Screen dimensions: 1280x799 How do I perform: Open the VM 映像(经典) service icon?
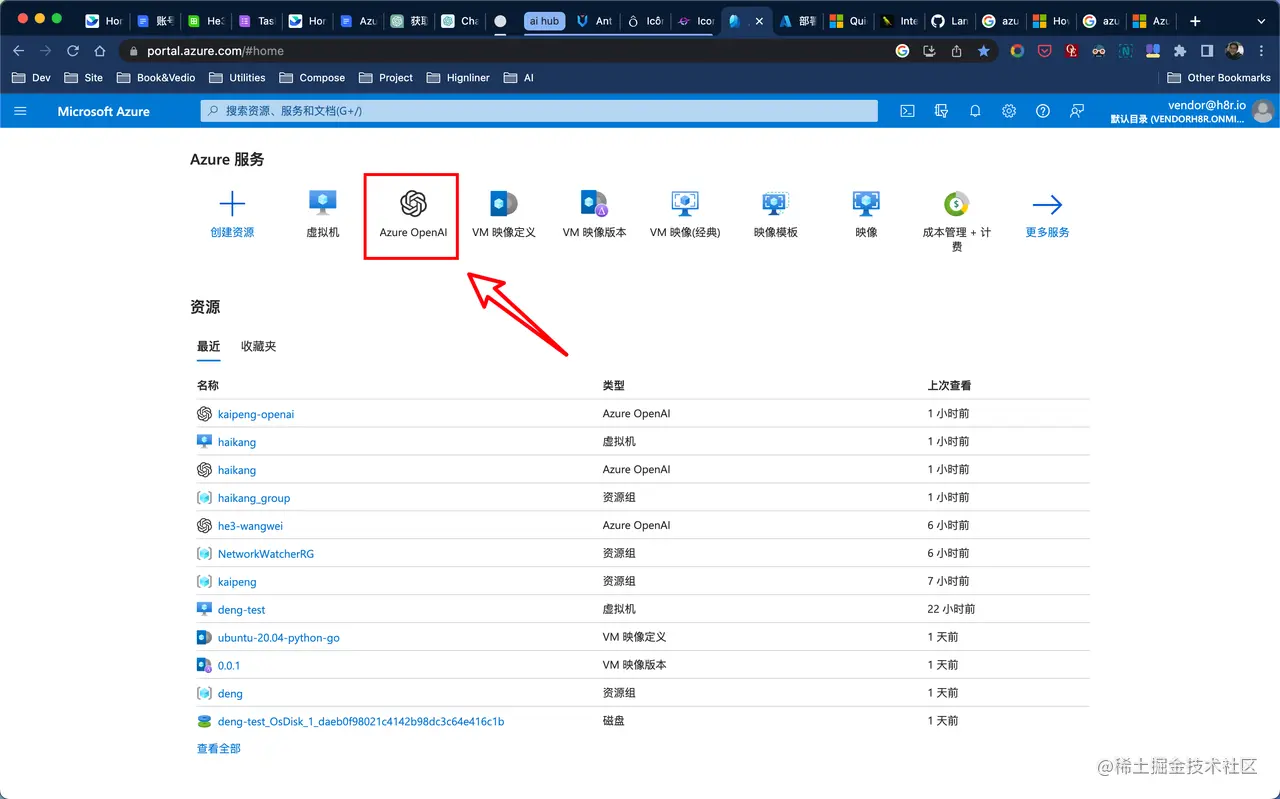coord(685,203)
